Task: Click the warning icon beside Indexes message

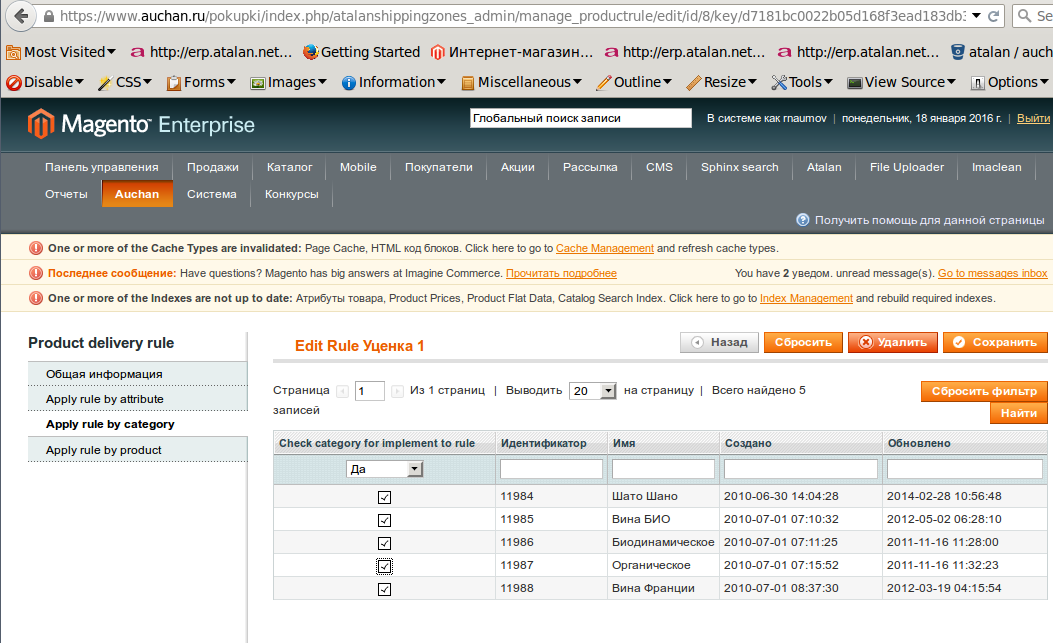Action: (x=36, y=298)
